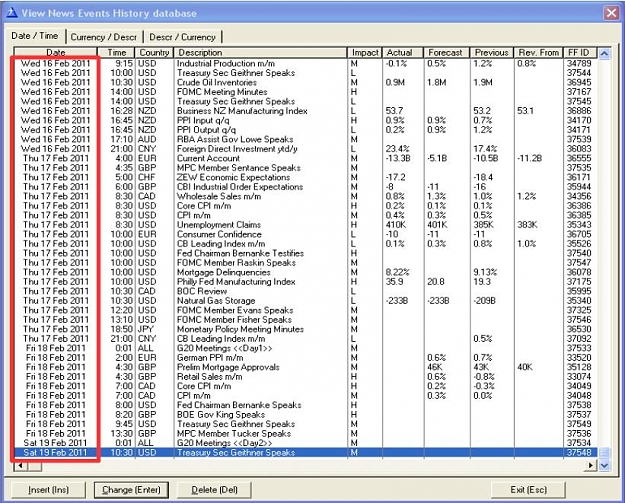625x503 pixels.
Task: Select the PPI Output q/q row
Action: pyautogui.click(x=305, y=130)
